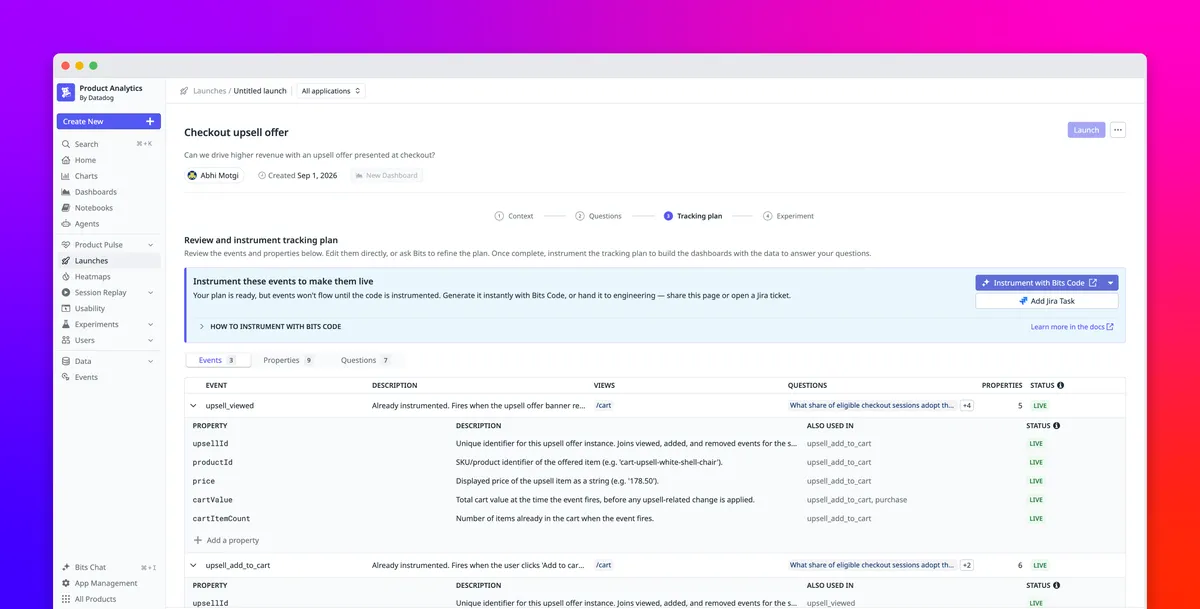The image size is (1200, 609).
Task: Click the Add Jira Task button
Action: 1047,300
